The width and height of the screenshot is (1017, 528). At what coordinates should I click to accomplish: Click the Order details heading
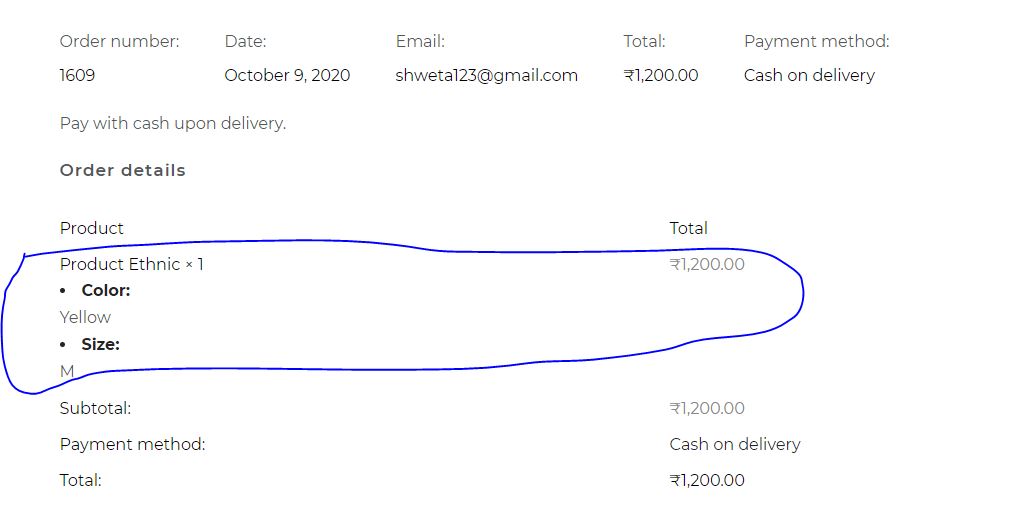(123, 170)
